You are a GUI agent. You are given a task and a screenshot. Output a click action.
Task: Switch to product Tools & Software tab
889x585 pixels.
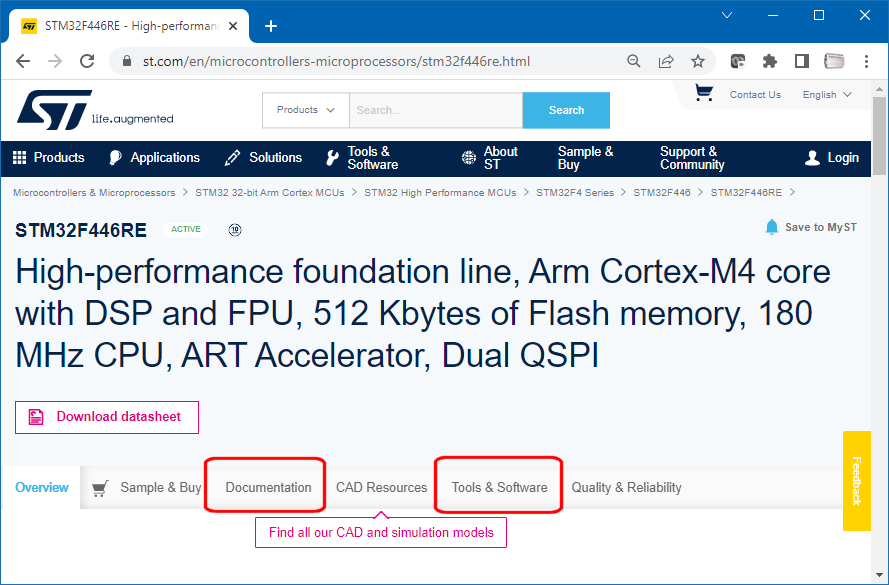499,488
